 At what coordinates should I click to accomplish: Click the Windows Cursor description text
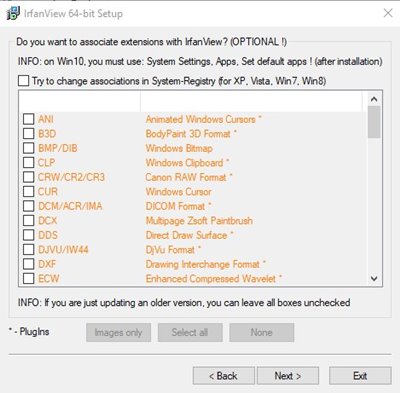[178, 192]
